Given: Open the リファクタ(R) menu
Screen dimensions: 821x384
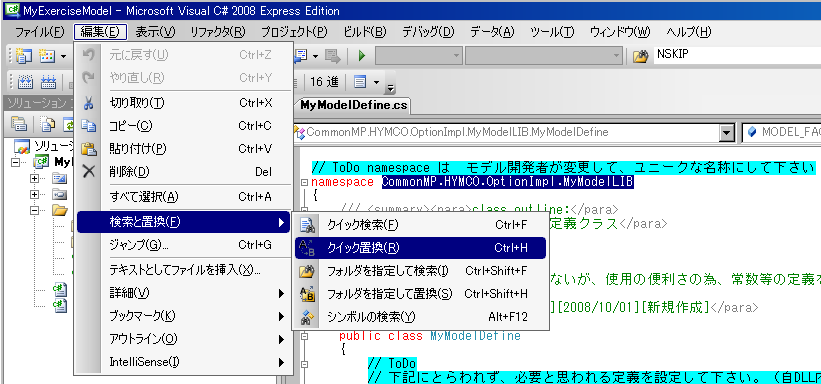Looking at the screenshot, I should click(x=218, y=32).
